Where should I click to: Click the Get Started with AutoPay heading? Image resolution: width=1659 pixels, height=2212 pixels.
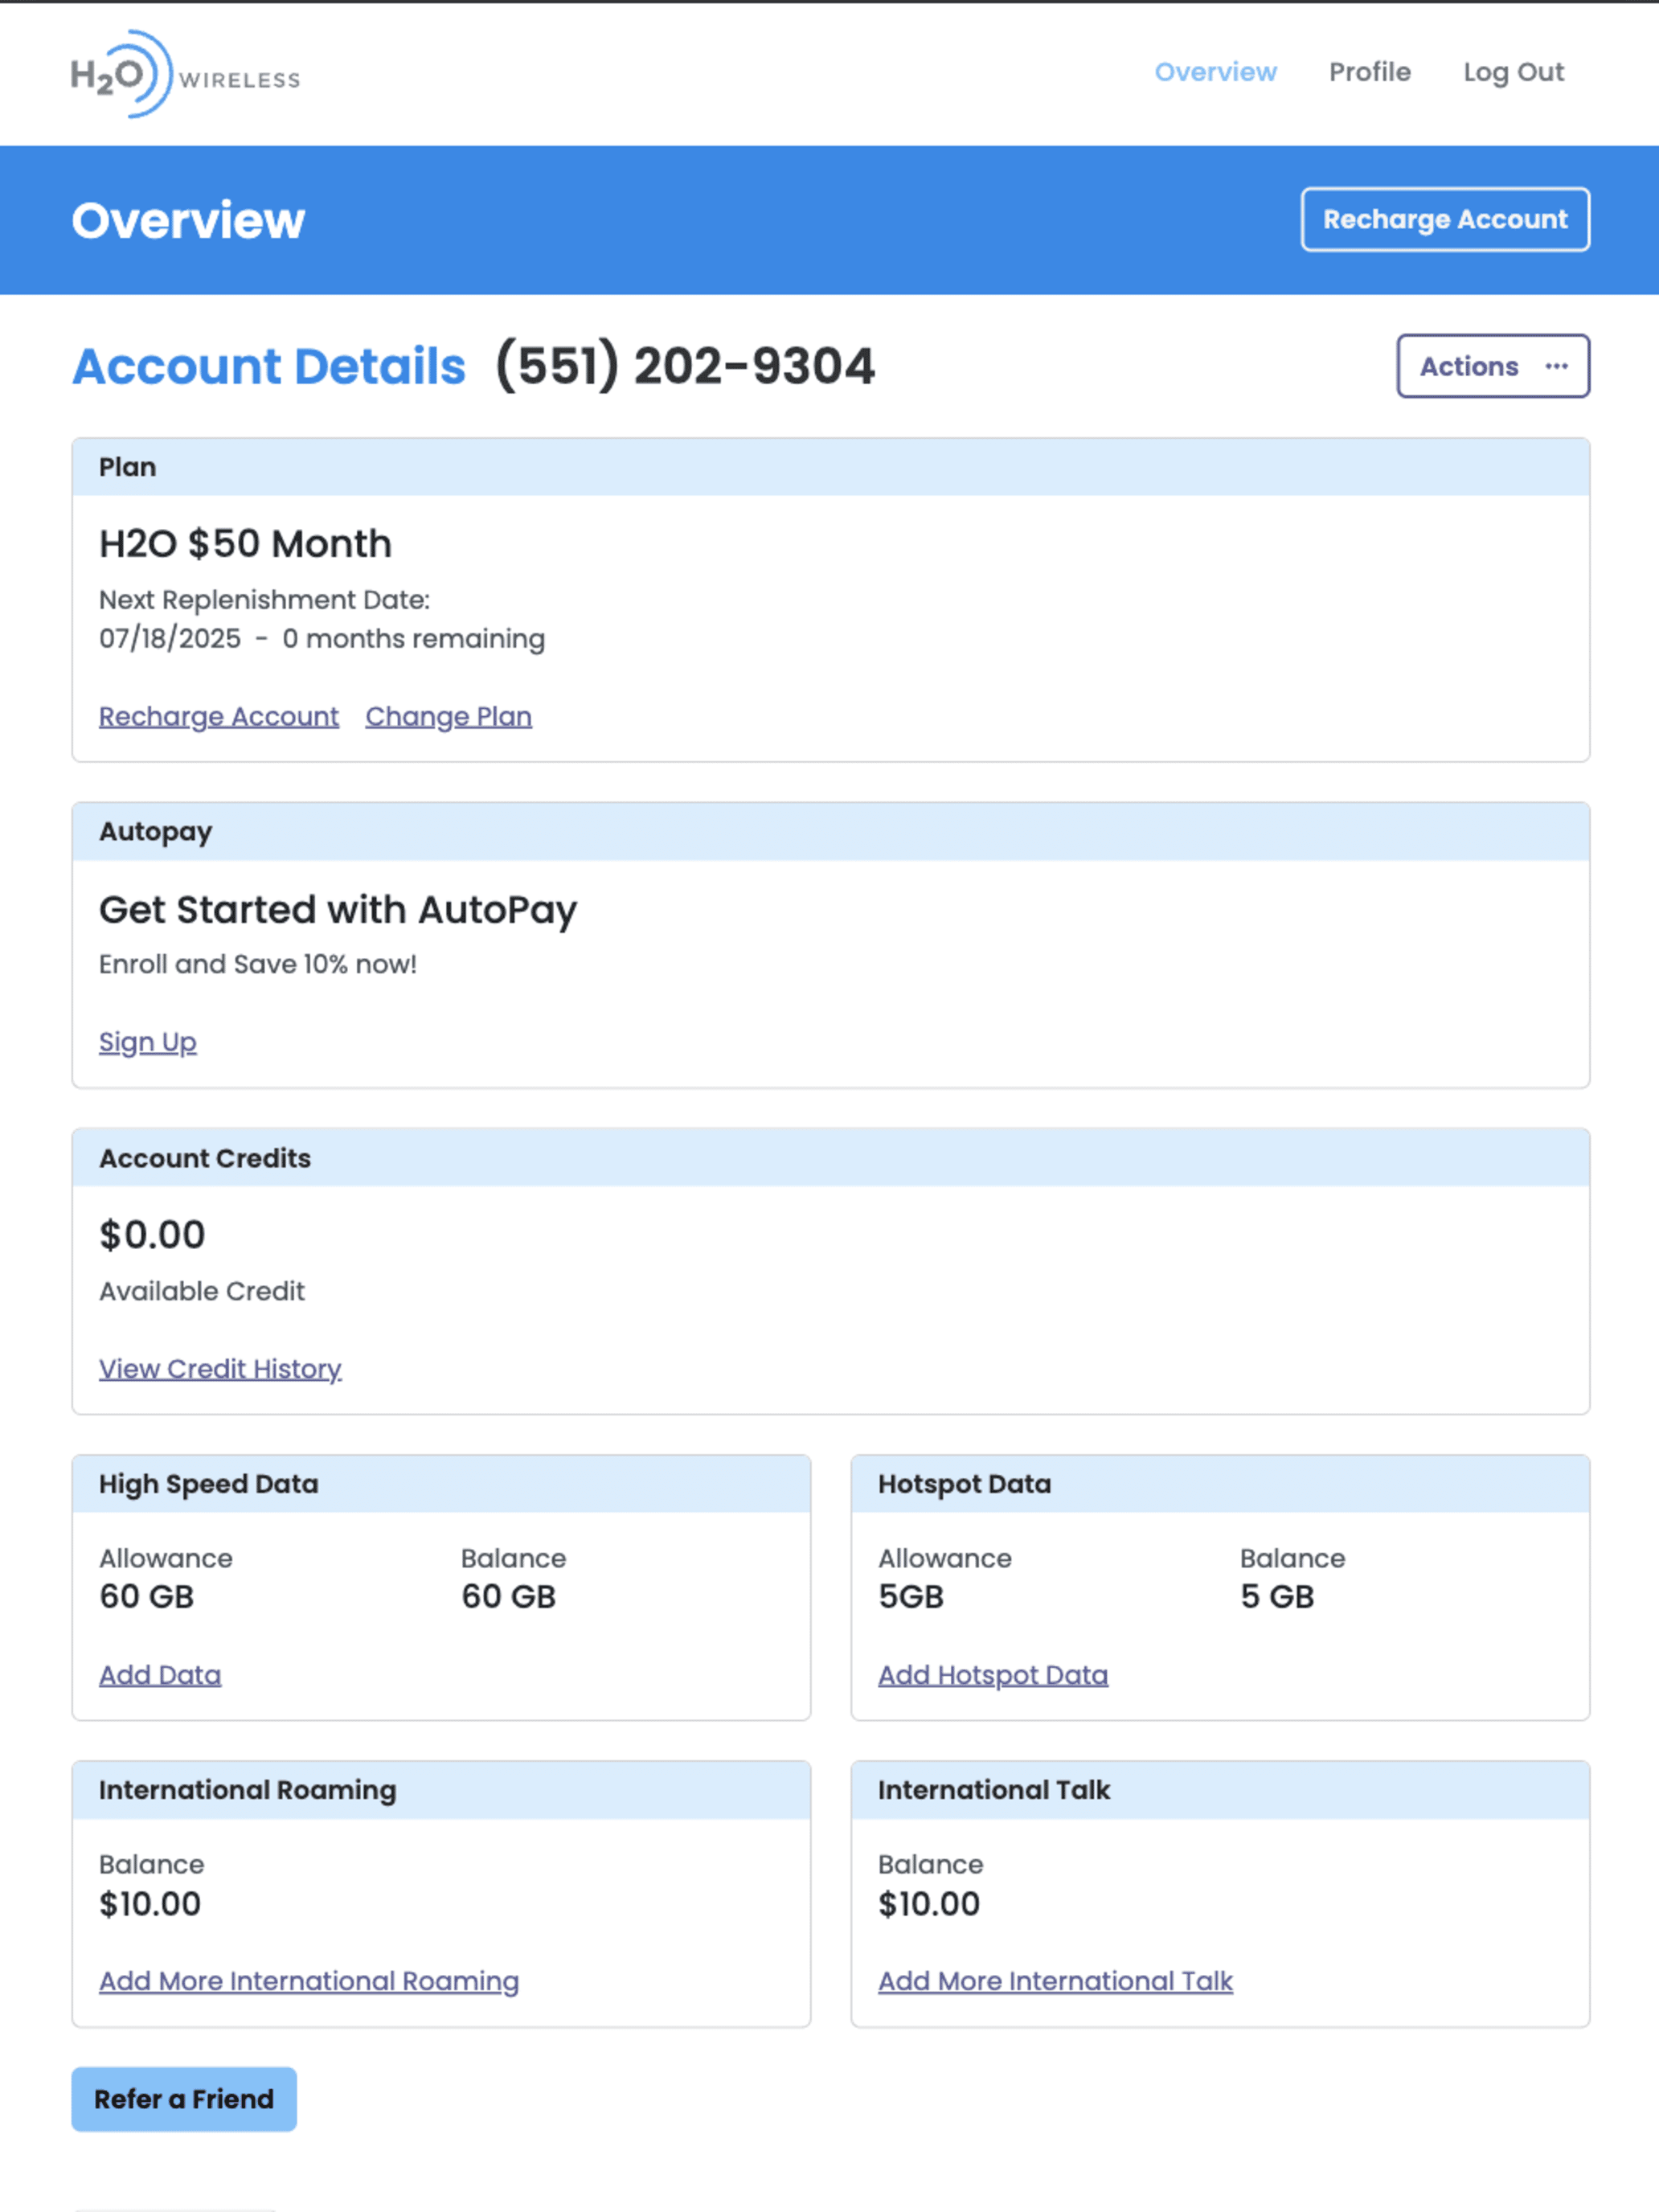[x=338, y=910]
